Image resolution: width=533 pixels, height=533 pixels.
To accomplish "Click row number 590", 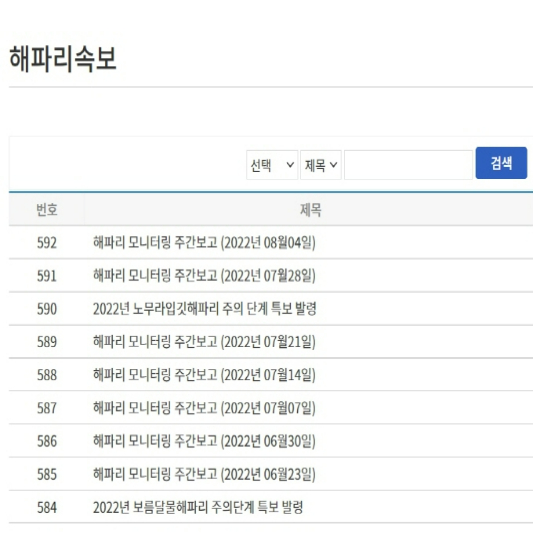I will point(47,309).
